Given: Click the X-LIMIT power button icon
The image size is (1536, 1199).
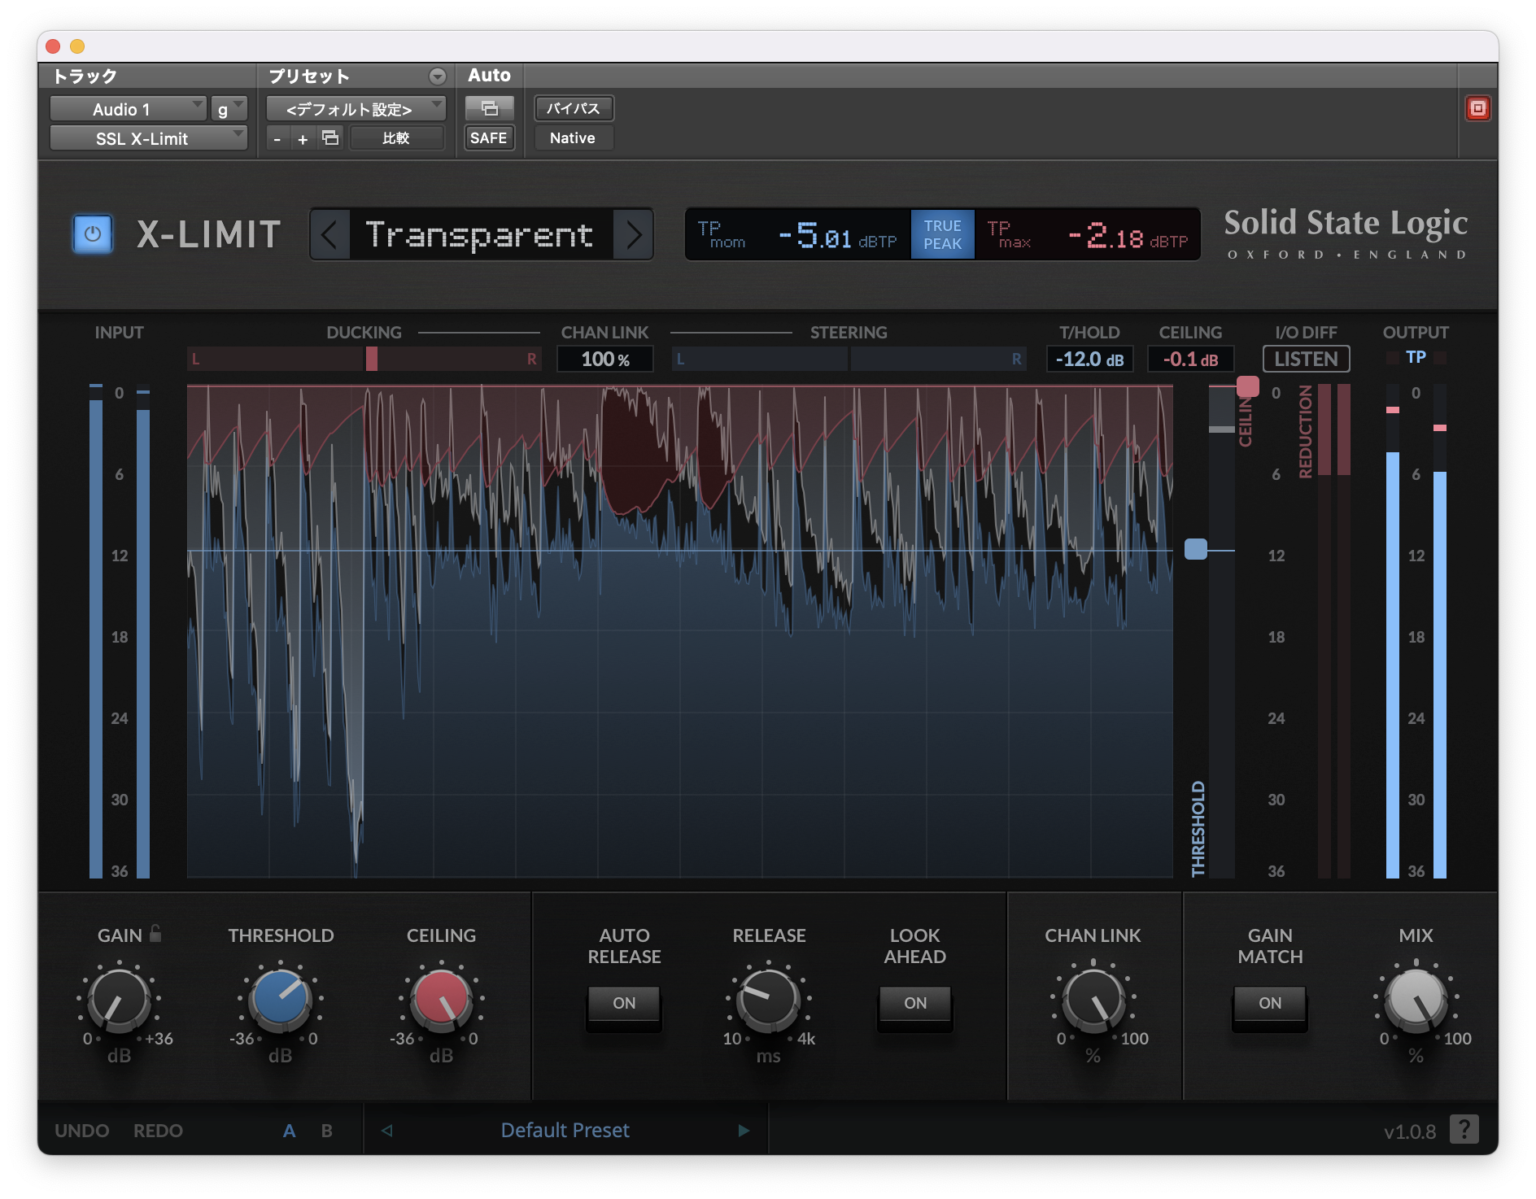Looking at the screenshot, I should (x=92, y=234).
